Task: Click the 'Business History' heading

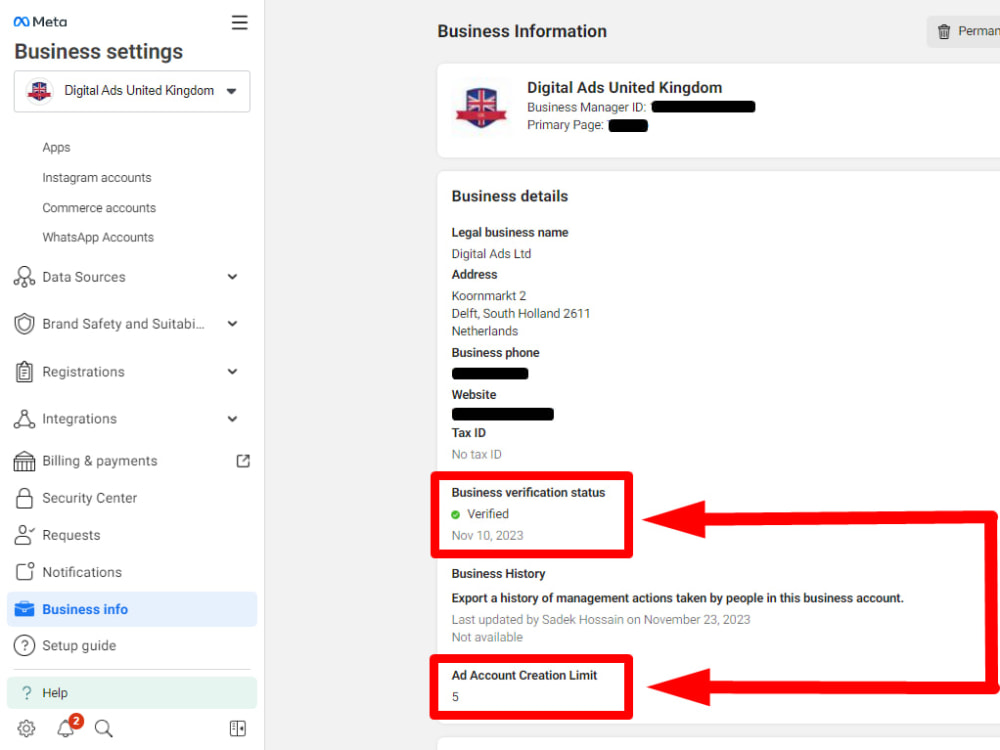Action: click(498, 573)
